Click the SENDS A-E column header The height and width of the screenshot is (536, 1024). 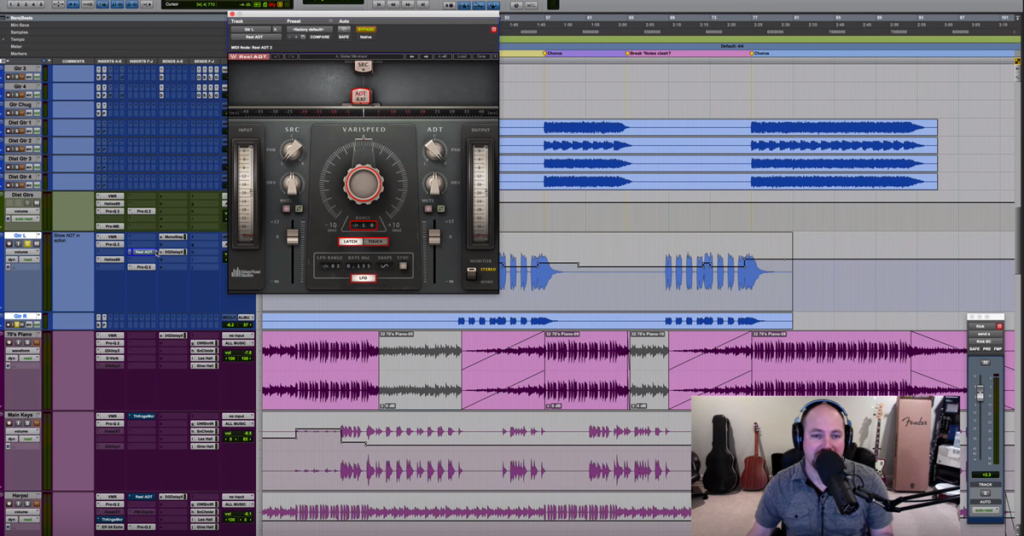tap(172, 61)
